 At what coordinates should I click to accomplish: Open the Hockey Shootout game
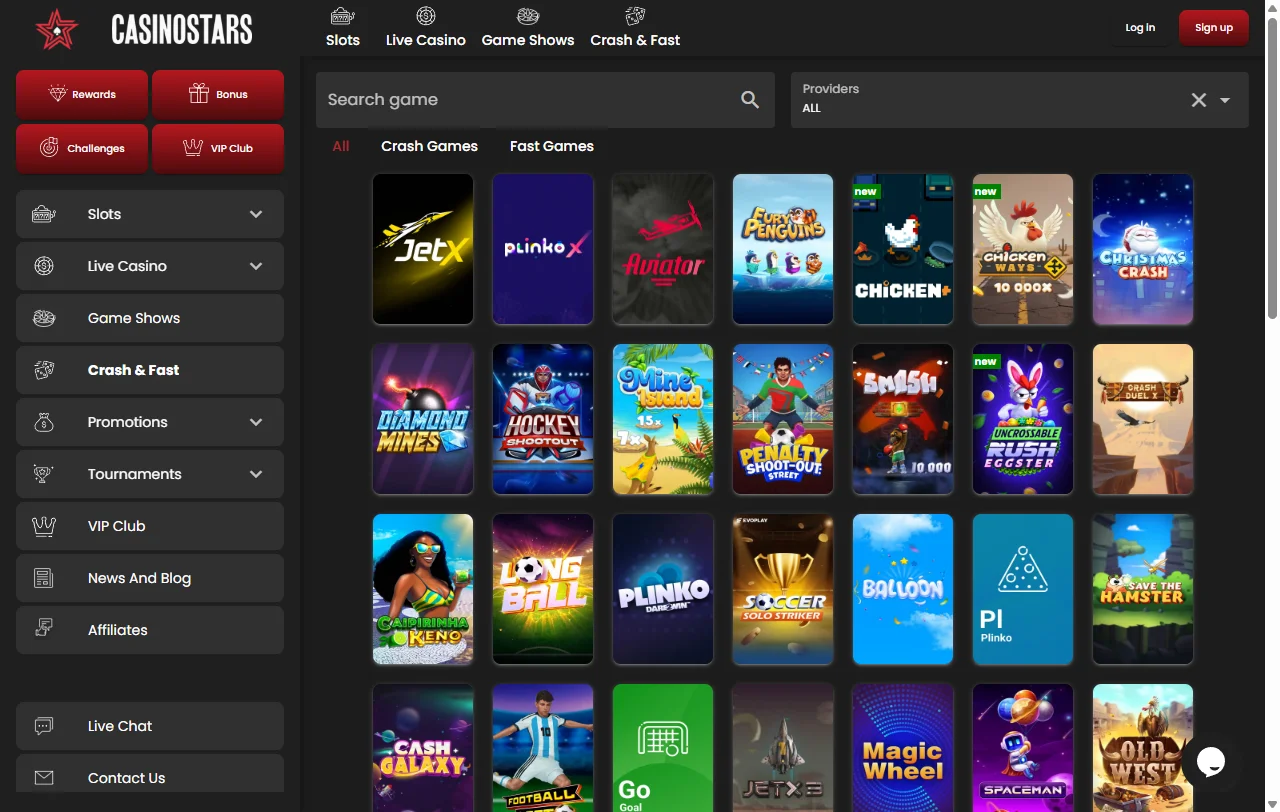[x=543, y=419]
